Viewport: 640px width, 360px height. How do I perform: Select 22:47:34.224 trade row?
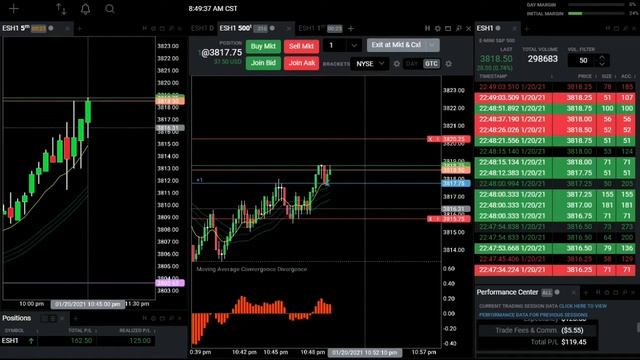point(555,270)
